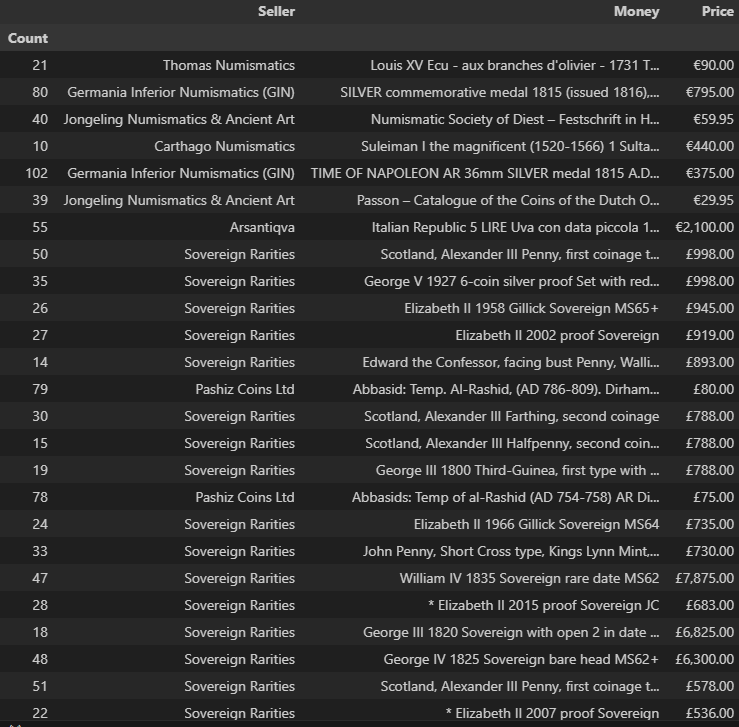739x727 pixels.
Task: Click the £730.00 price cell
Action: [x=709, y=551]
